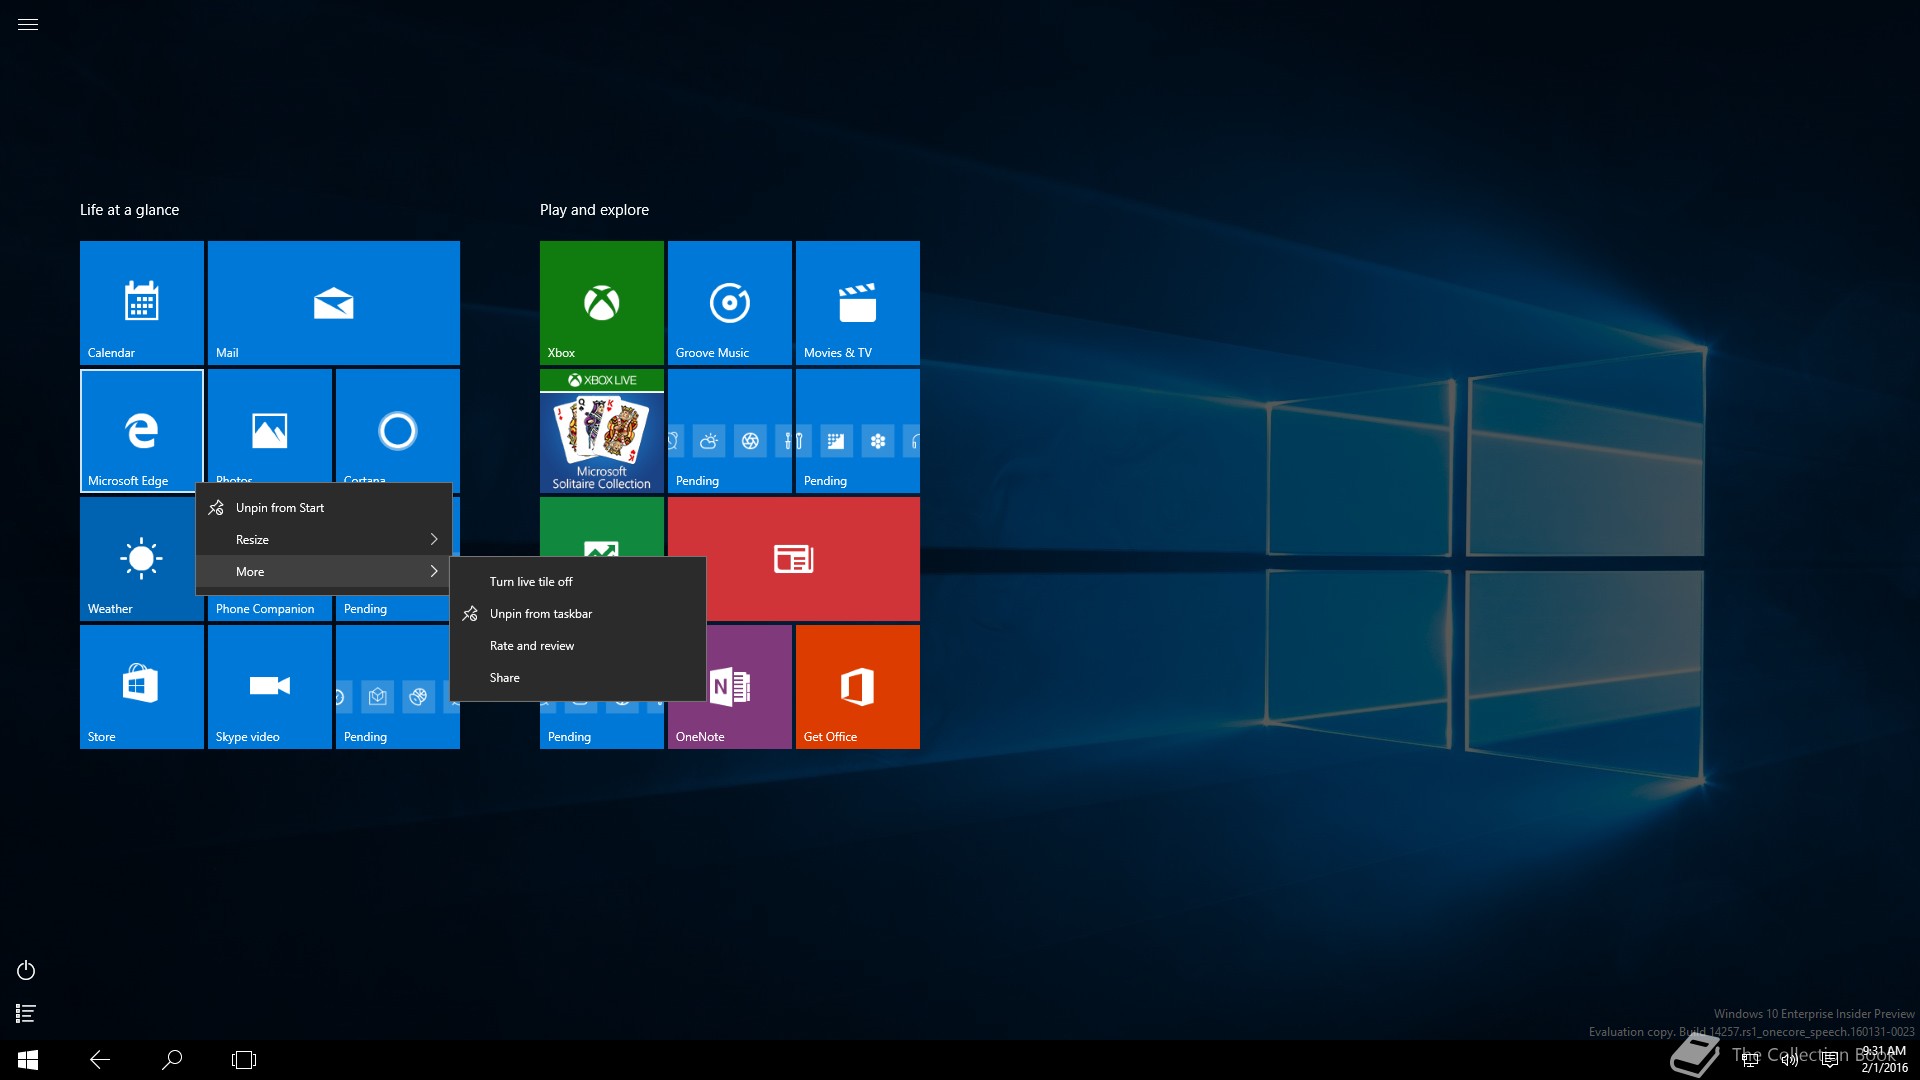Screen dimensions: 1920x1080
Task: Click the Windows Start button
Action: 28,1060
